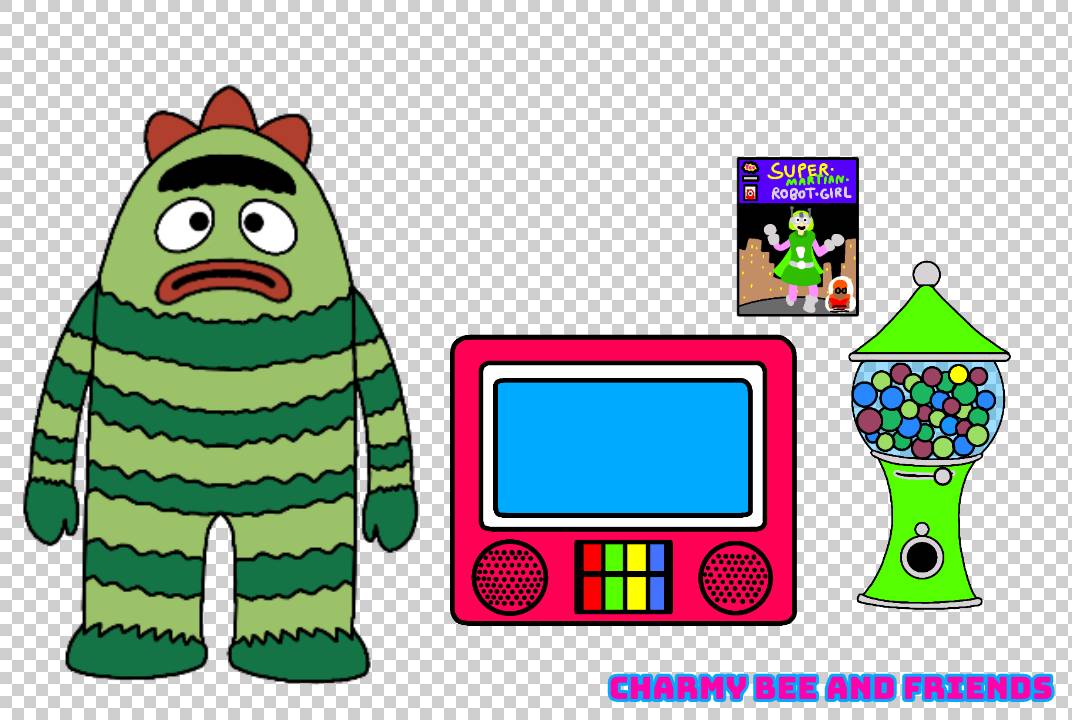Viewport: 1072px width, 720px height.
Task: Select the gumball machine's black dispenser knob
Action: [x=921, y=556]
